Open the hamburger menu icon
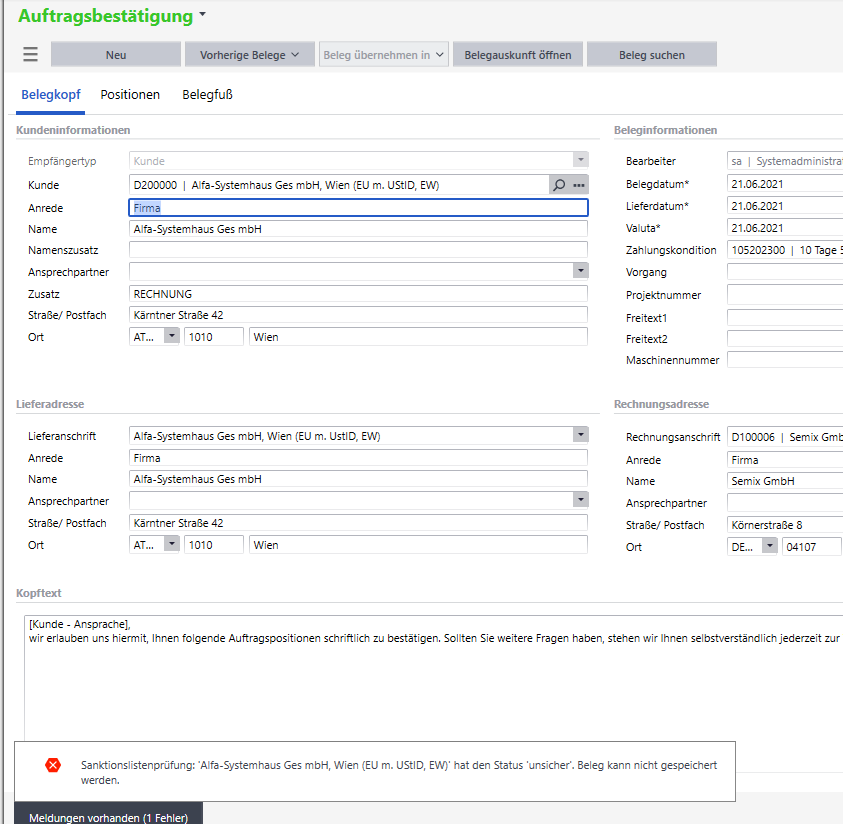 [x=30, y=55]
